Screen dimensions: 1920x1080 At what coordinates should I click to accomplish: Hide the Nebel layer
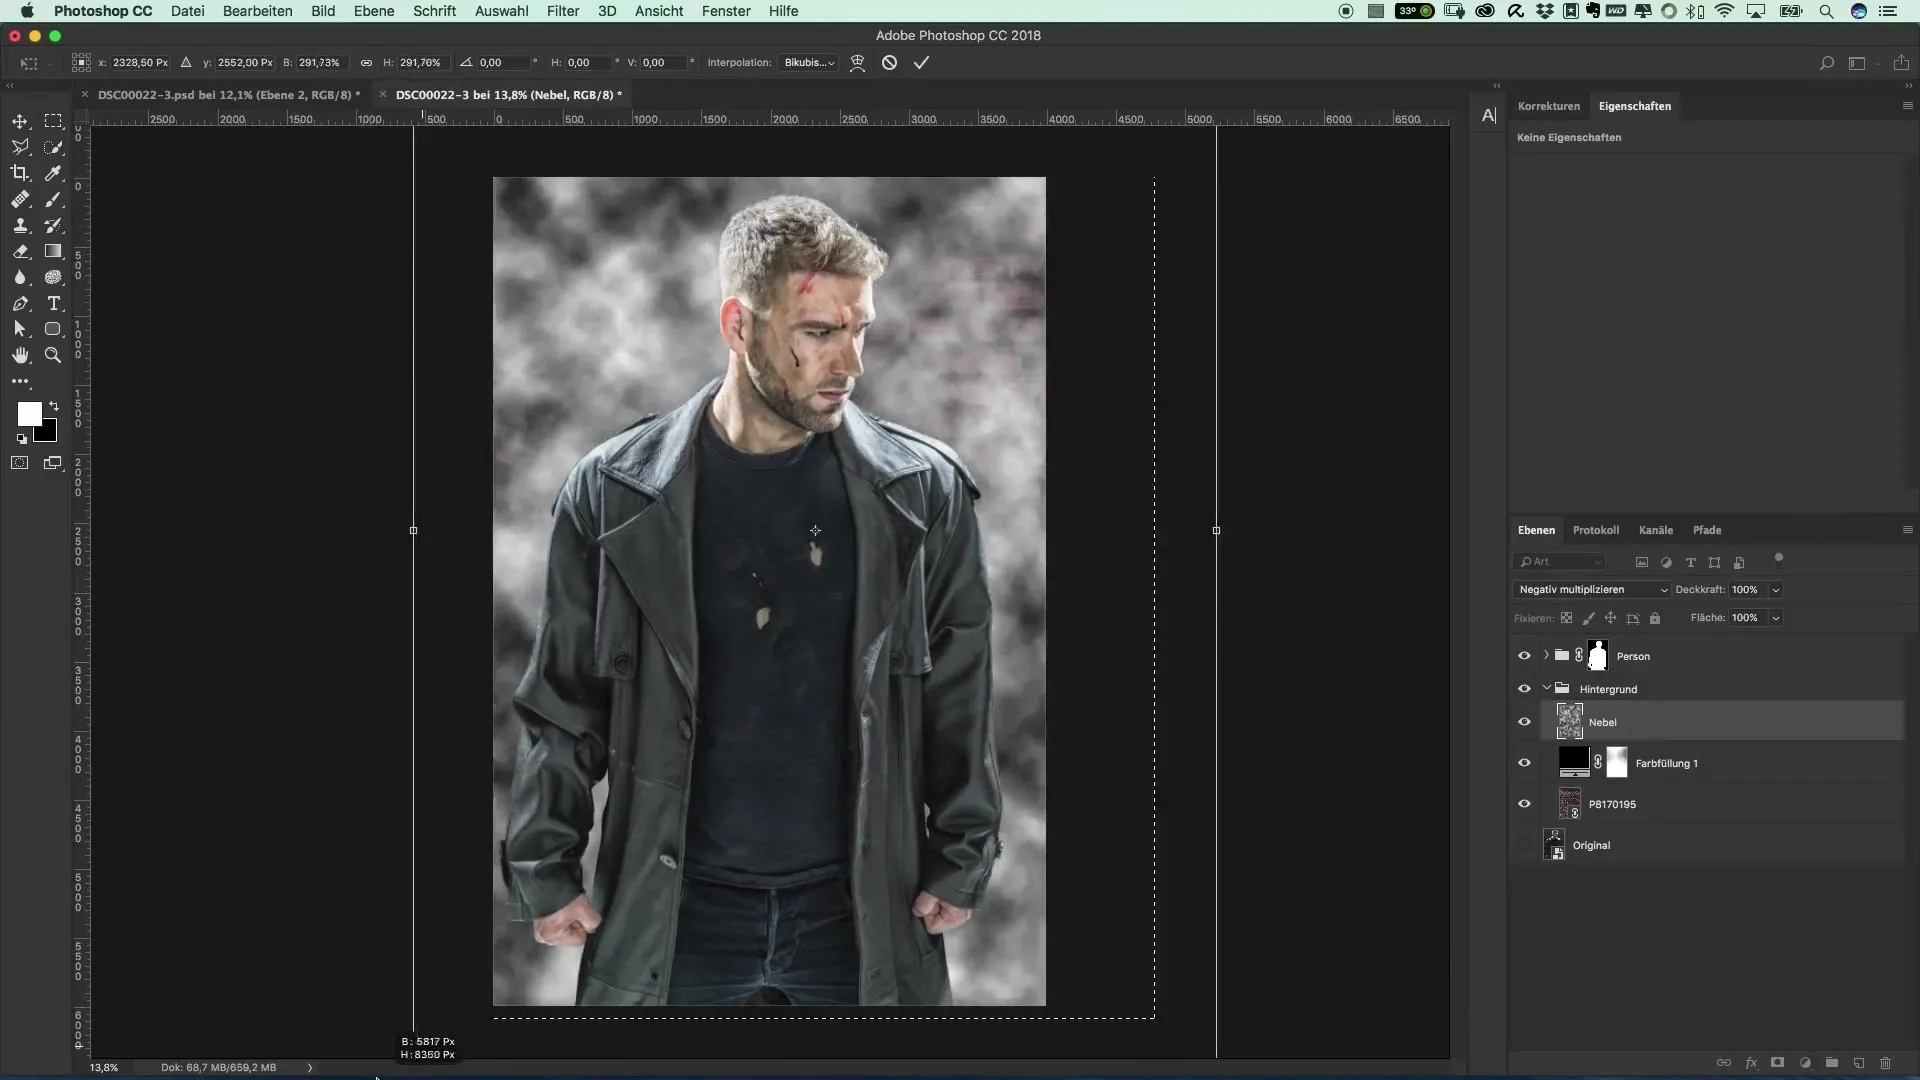click(1524, 722)
